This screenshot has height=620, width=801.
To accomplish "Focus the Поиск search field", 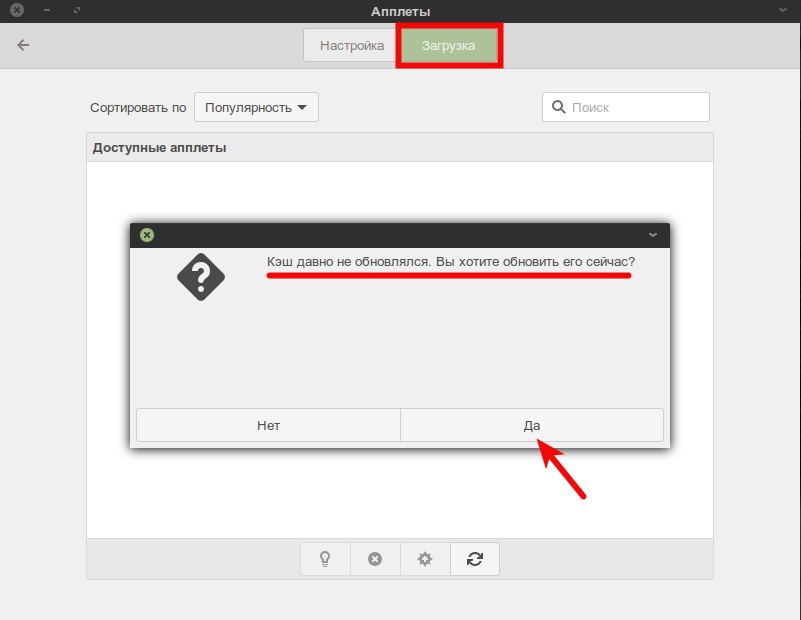I will [x=626, y=107].
